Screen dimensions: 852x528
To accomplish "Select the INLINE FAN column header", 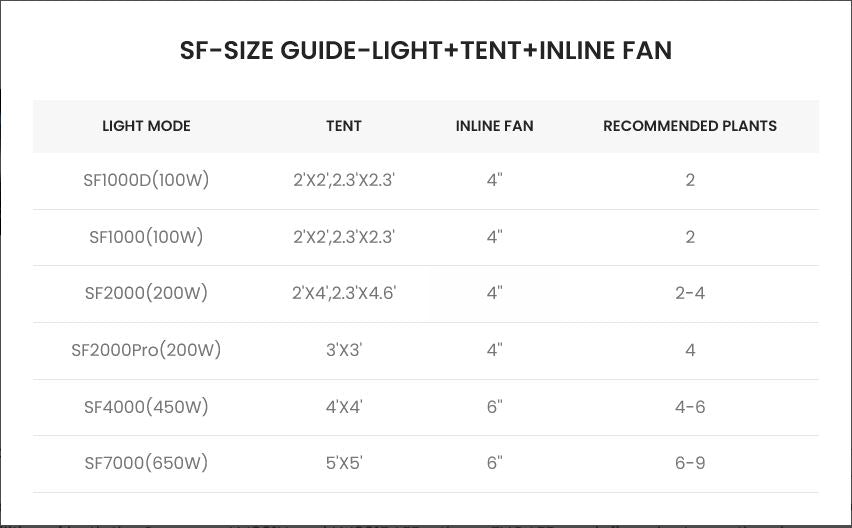I will 494,126.
